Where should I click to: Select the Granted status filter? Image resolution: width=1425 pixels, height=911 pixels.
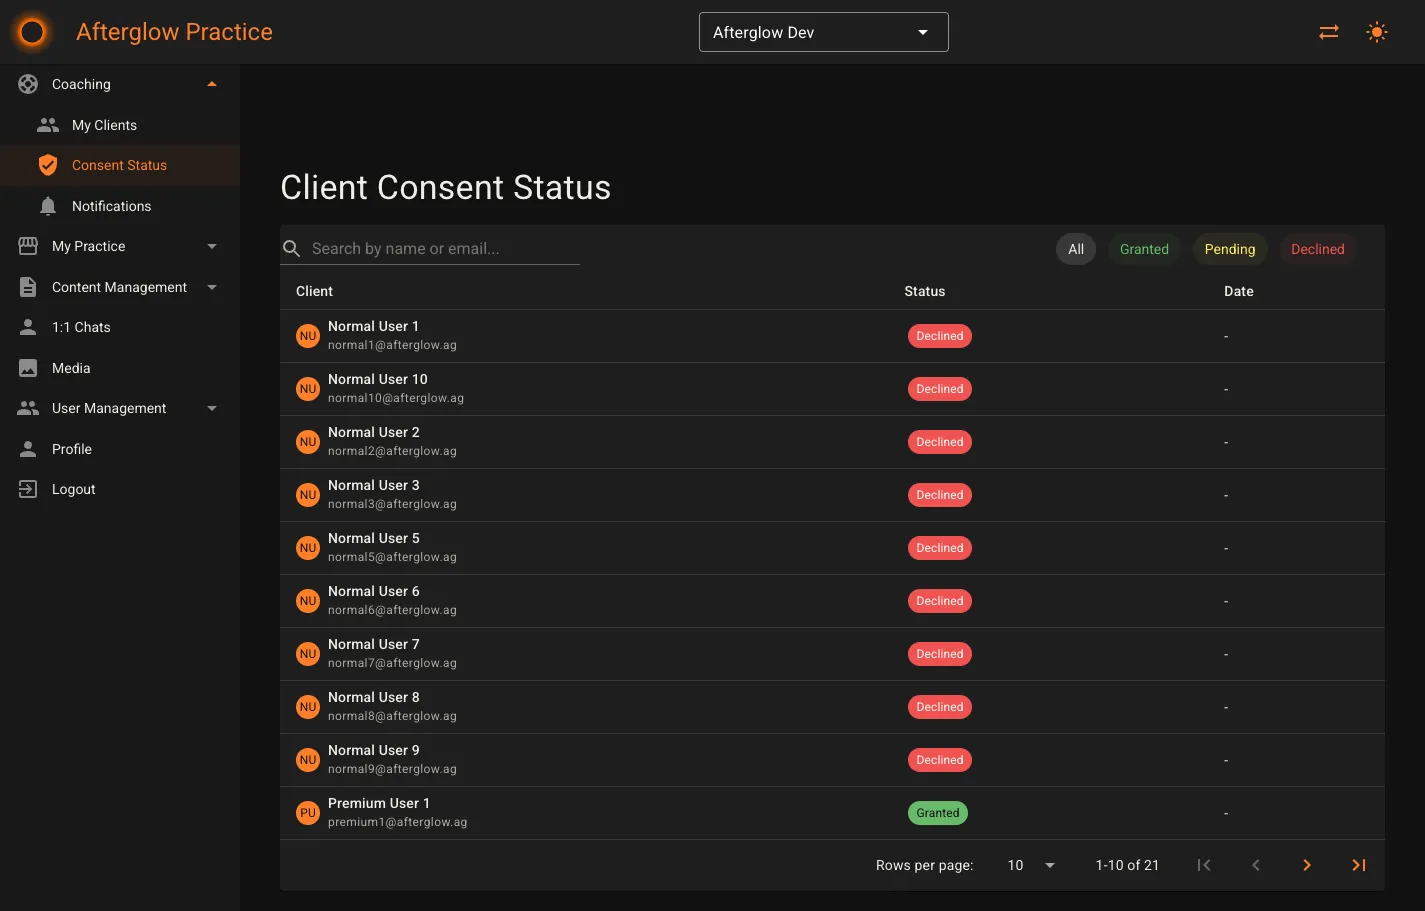pyautogui.click(x=1144, y=249)
